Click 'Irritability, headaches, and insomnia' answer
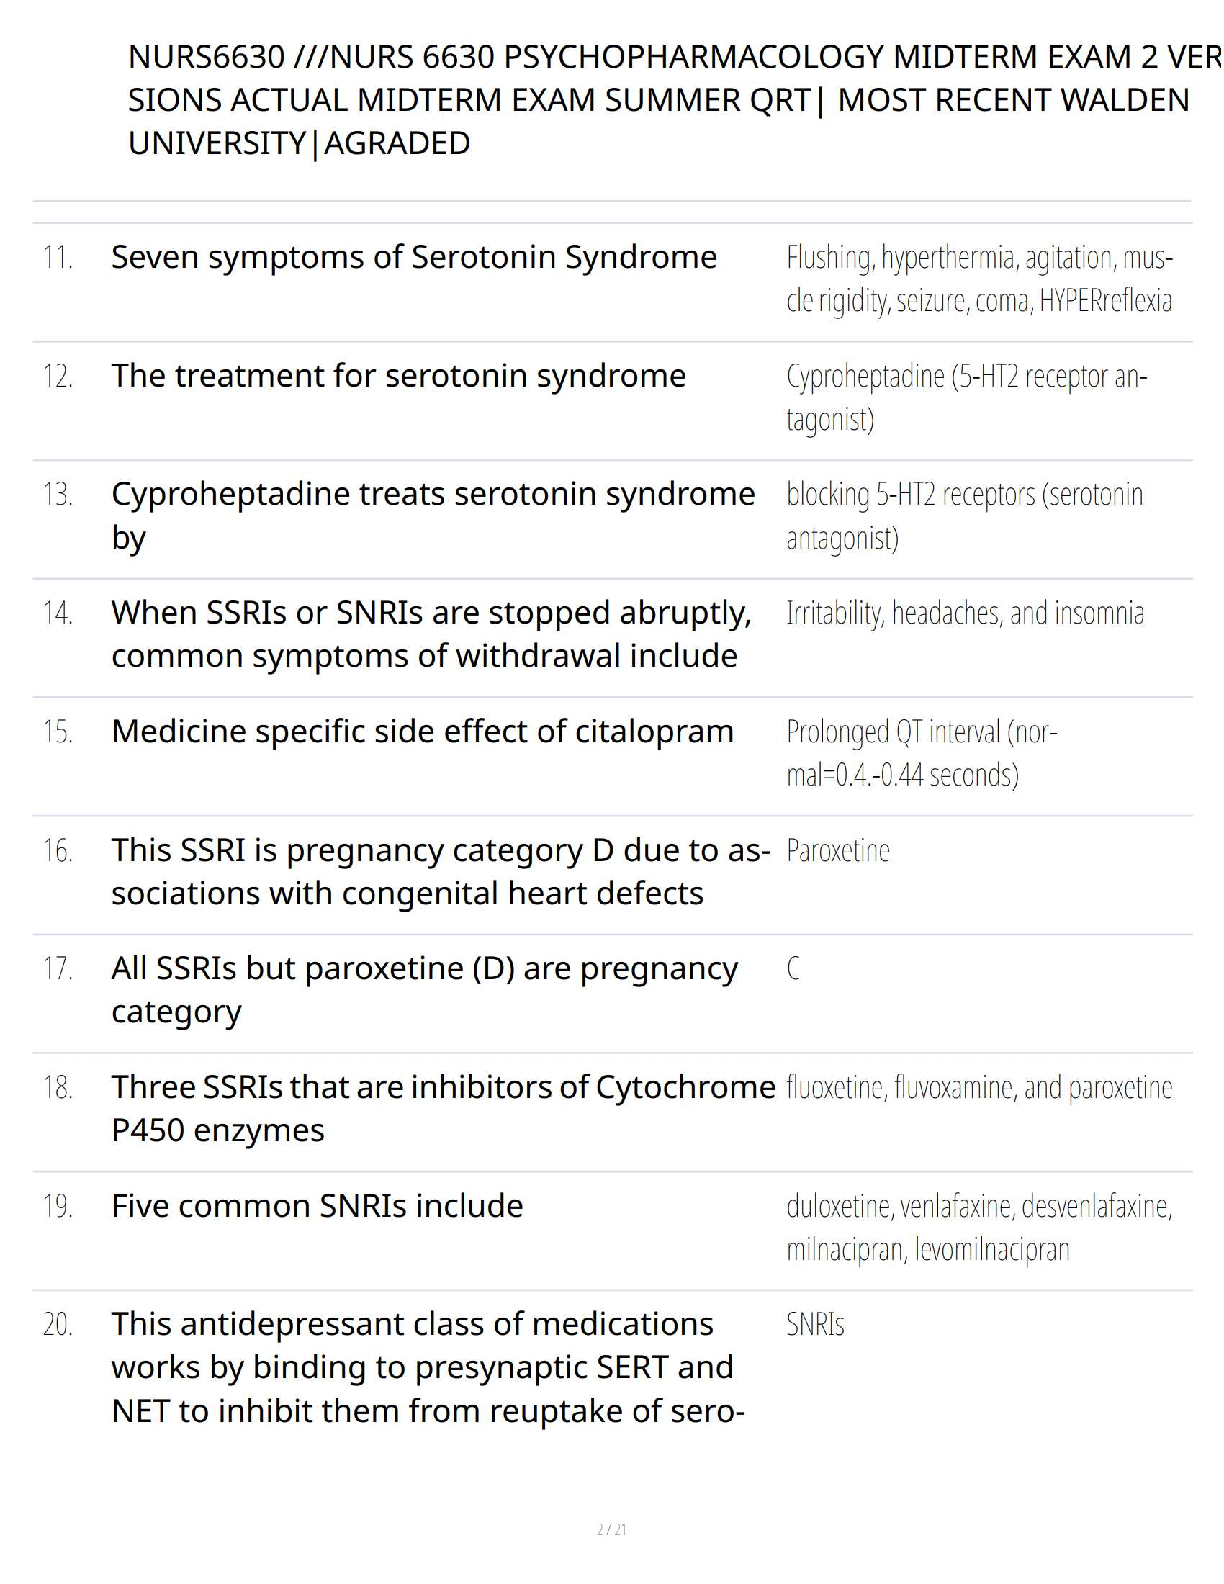 point(965,613)
